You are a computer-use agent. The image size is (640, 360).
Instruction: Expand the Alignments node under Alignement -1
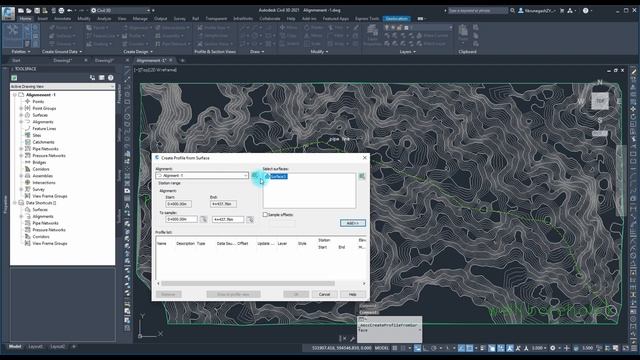[21, 122]
